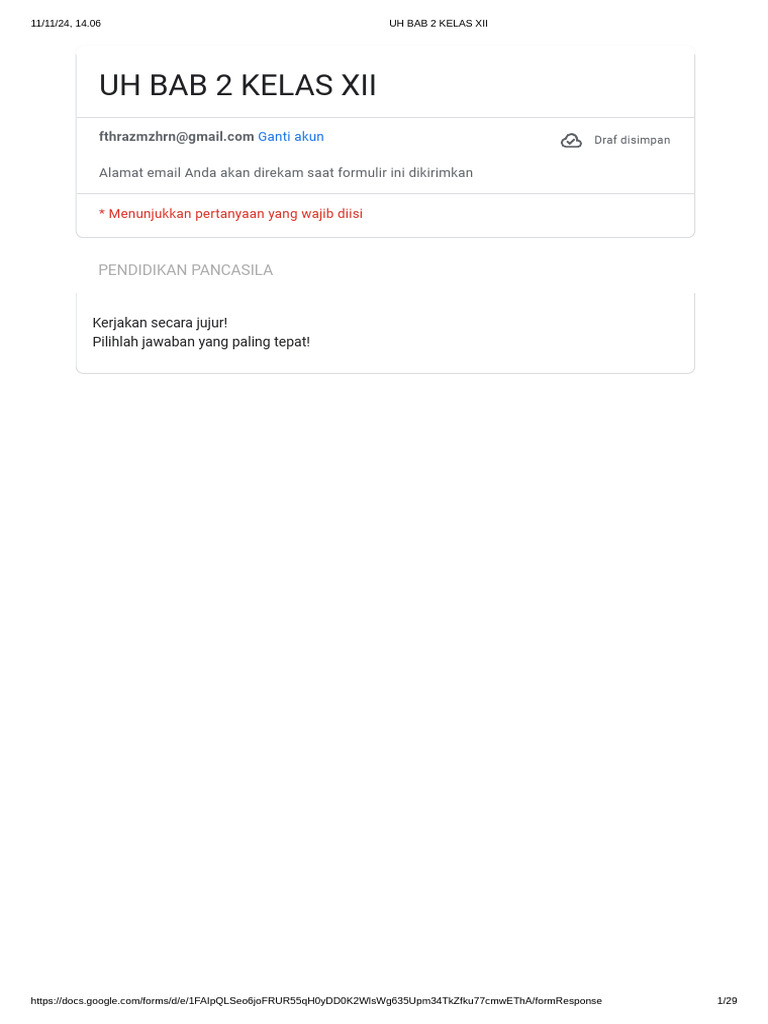The height and width of the screenshot is (1024, 768).
Task: Click the Pilihlah jawaban yang paling tepat! line
Action: click(201, 342)
